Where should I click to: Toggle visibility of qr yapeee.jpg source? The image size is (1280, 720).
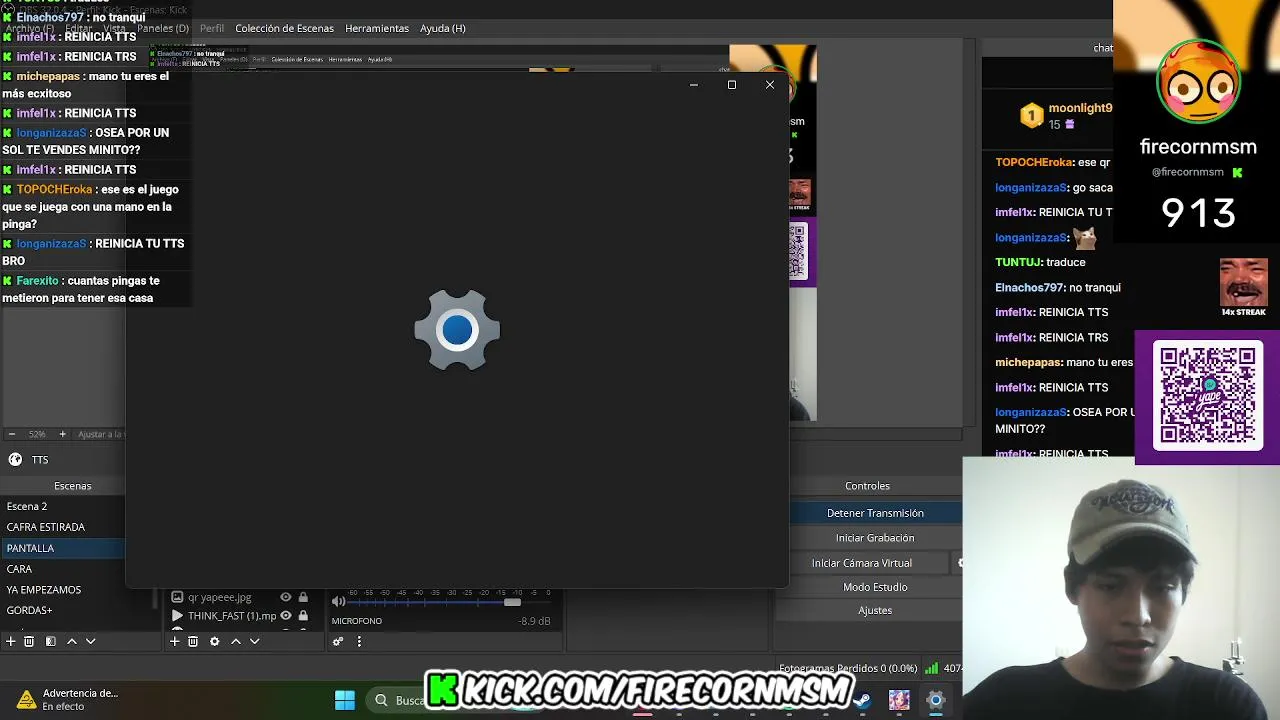pyautogui.click(x=285, y=597)
